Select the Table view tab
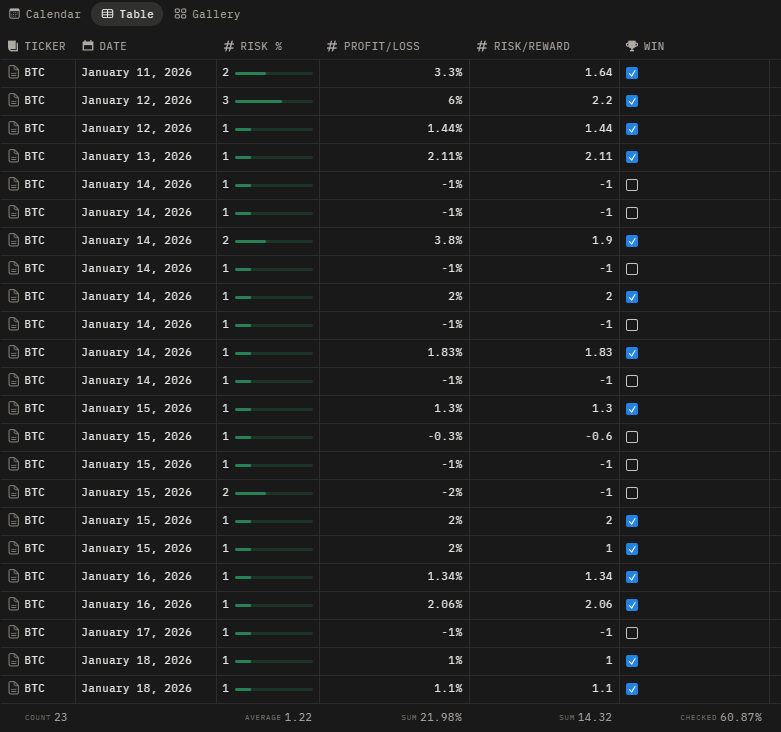781x732 pixels. tap(127, 14)
